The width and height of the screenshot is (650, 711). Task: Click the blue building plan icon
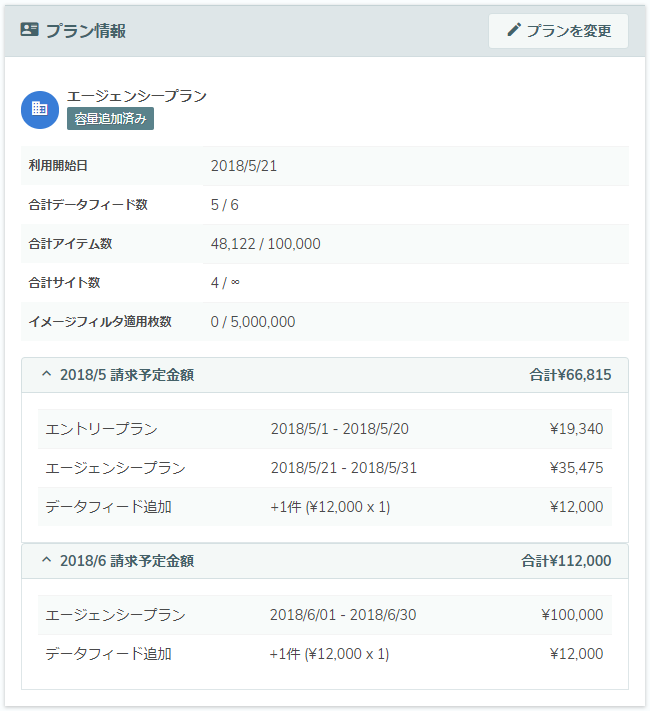click(x=40, y=110)
